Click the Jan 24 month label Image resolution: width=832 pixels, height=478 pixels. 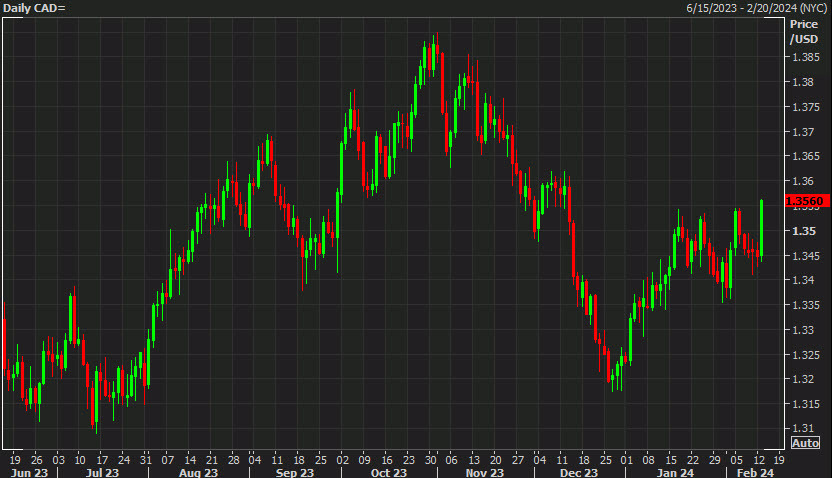coord(675,472)
